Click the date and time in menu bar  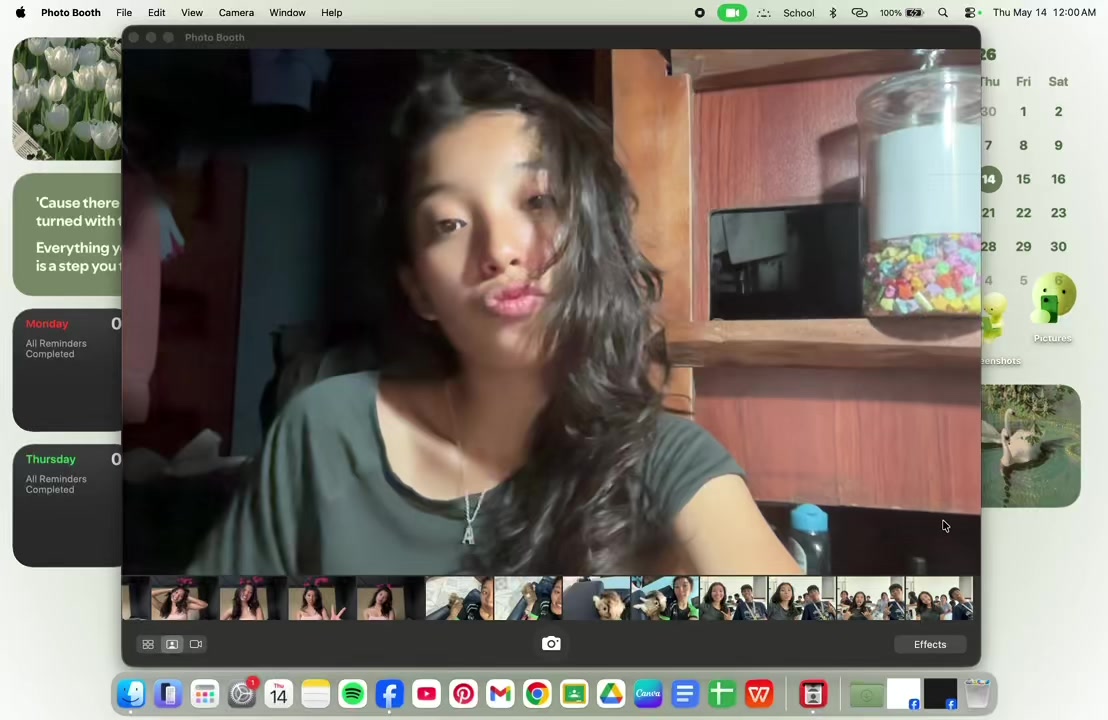(1044, 13)
